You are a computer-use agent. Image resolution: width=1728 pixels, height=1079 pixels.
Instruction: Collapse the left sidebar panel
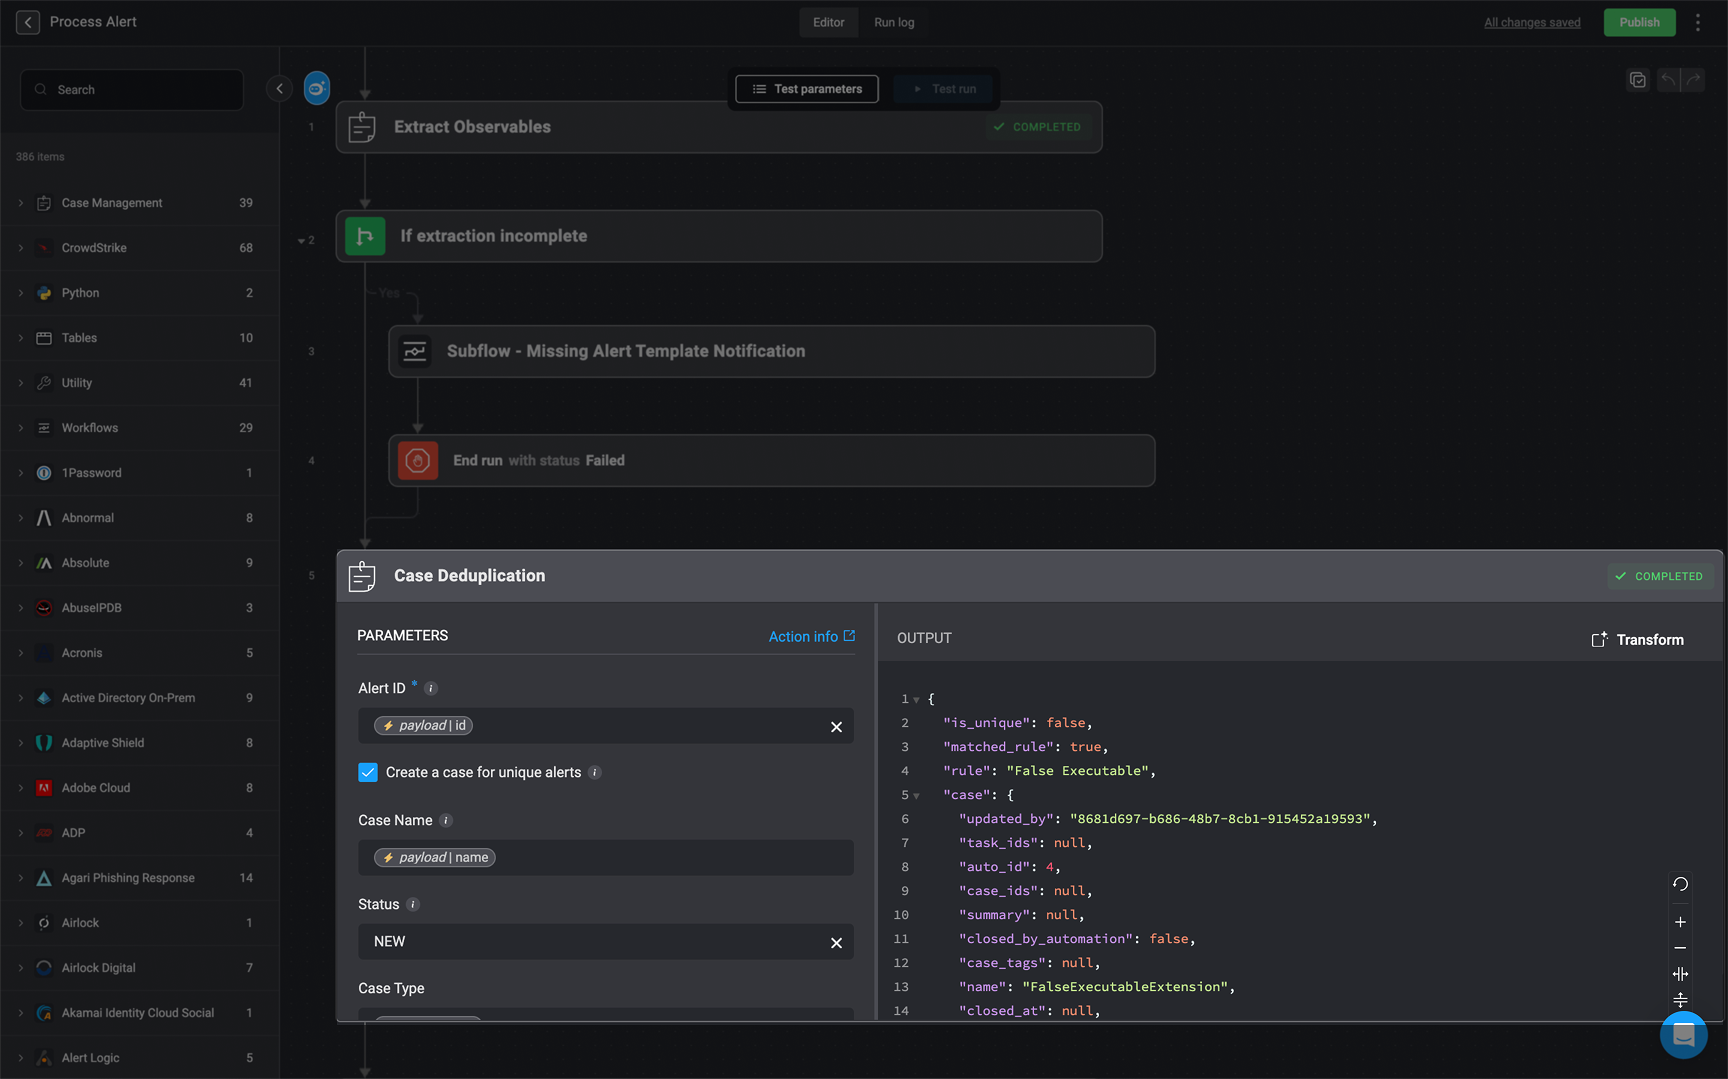click(279, 88)
